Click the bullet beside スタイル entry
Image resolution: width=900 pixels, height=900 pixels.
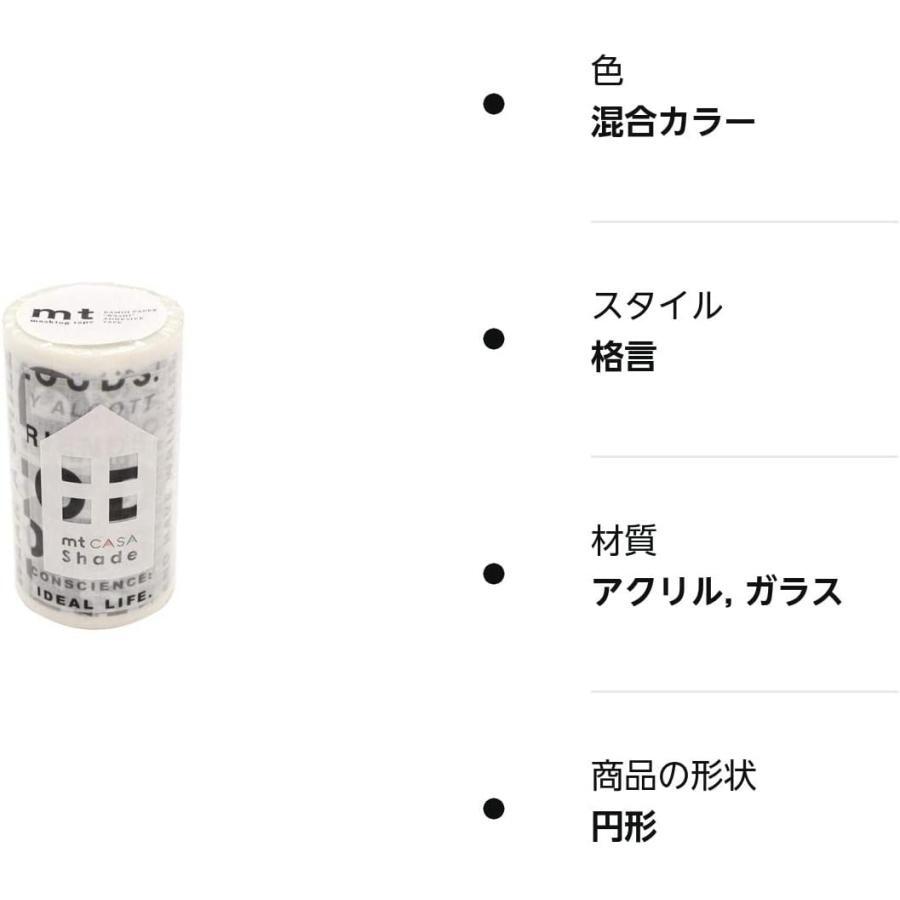(x=494, y=339)
